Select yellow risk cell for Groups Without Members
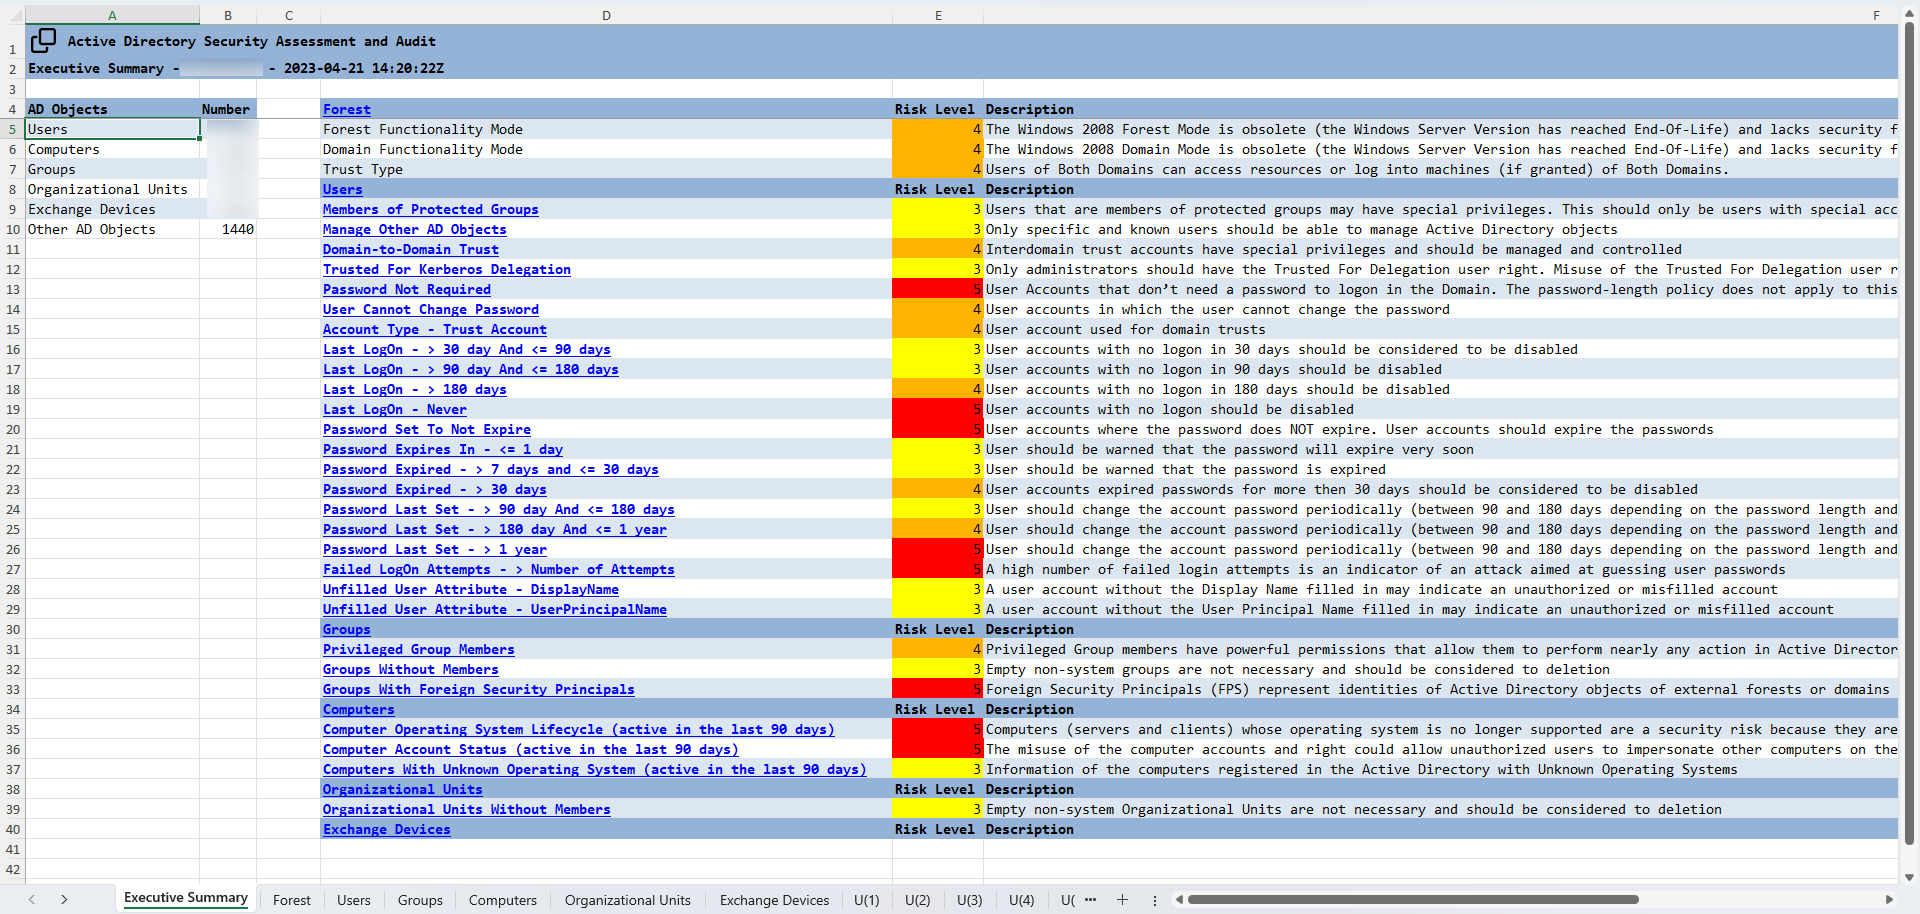The width and height of the screenshot is (1920, 914). [938, 669]
